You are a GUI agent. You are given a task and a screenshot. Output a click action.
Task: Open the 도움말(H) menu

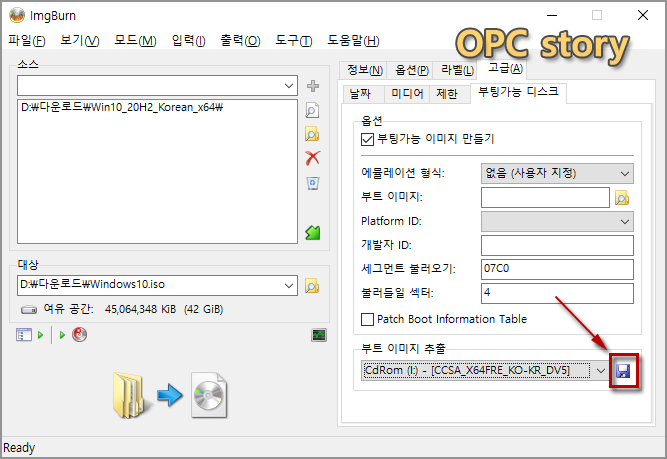[x=353, y=40]
